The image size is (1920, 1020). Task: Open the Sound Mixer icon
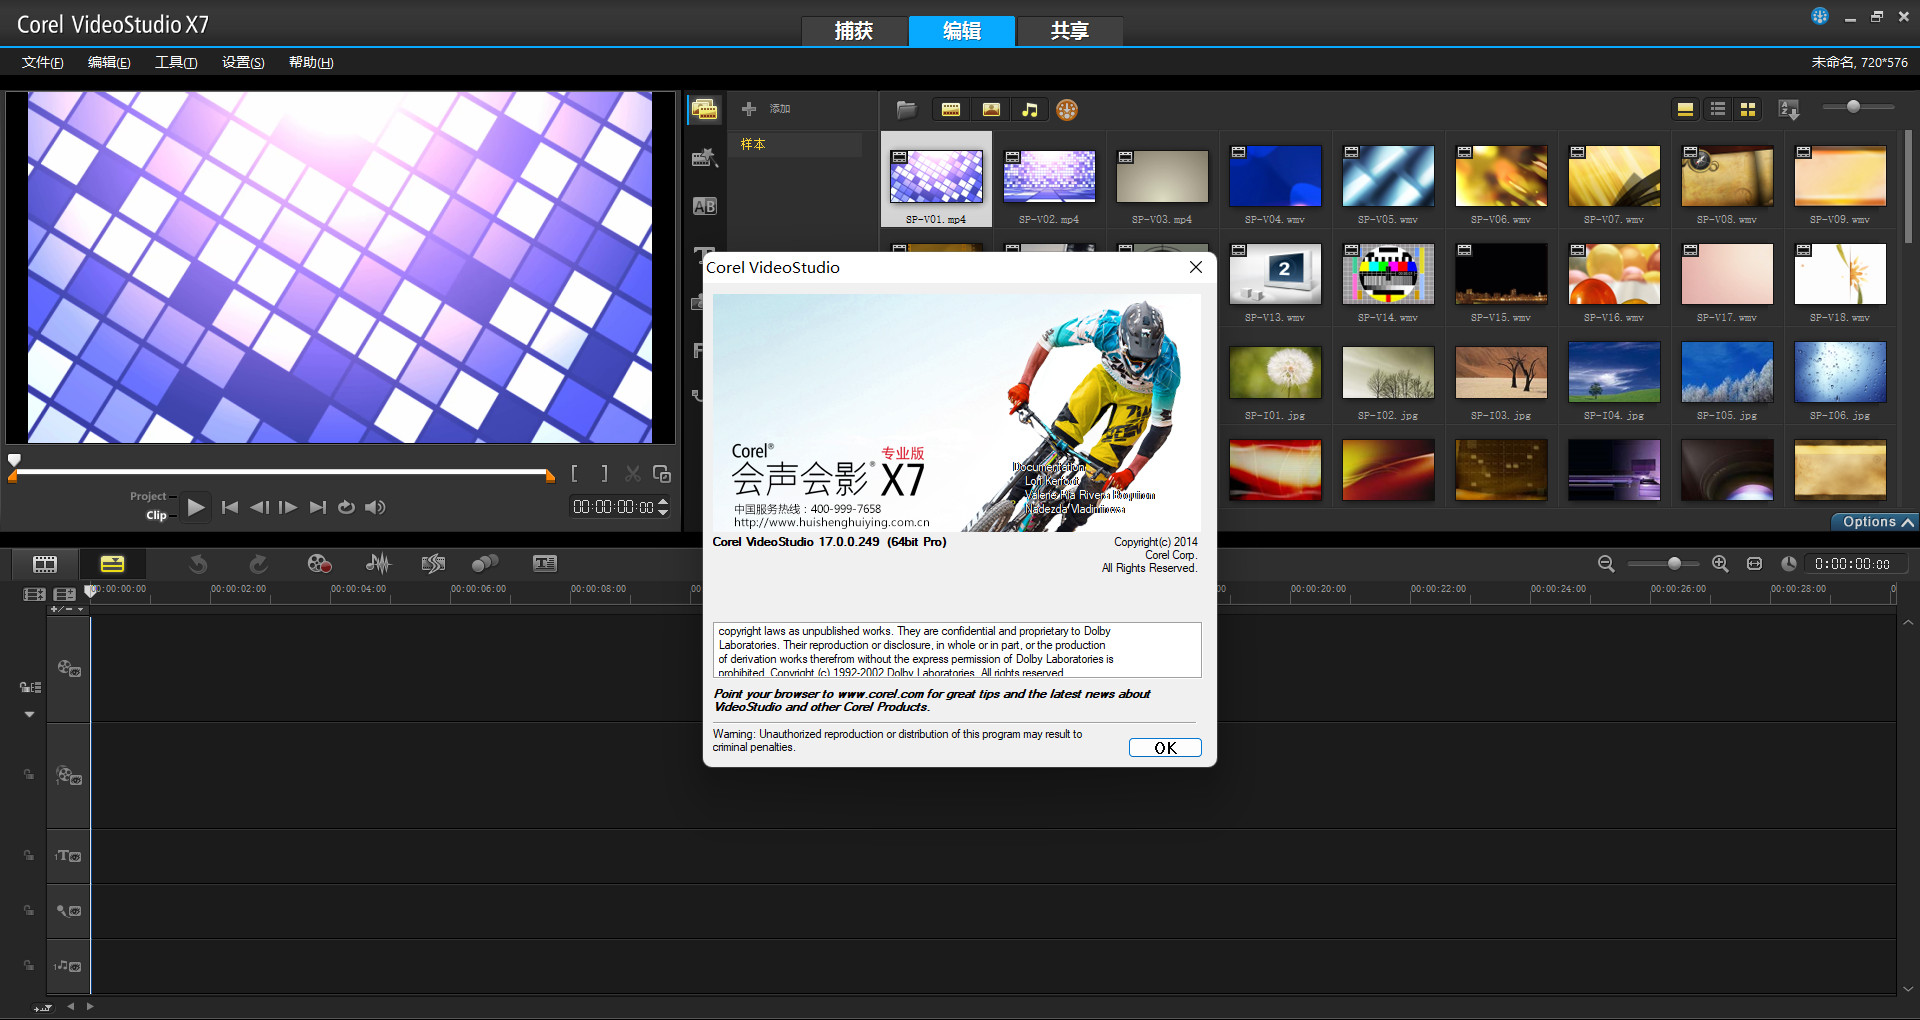coord(378,564)
